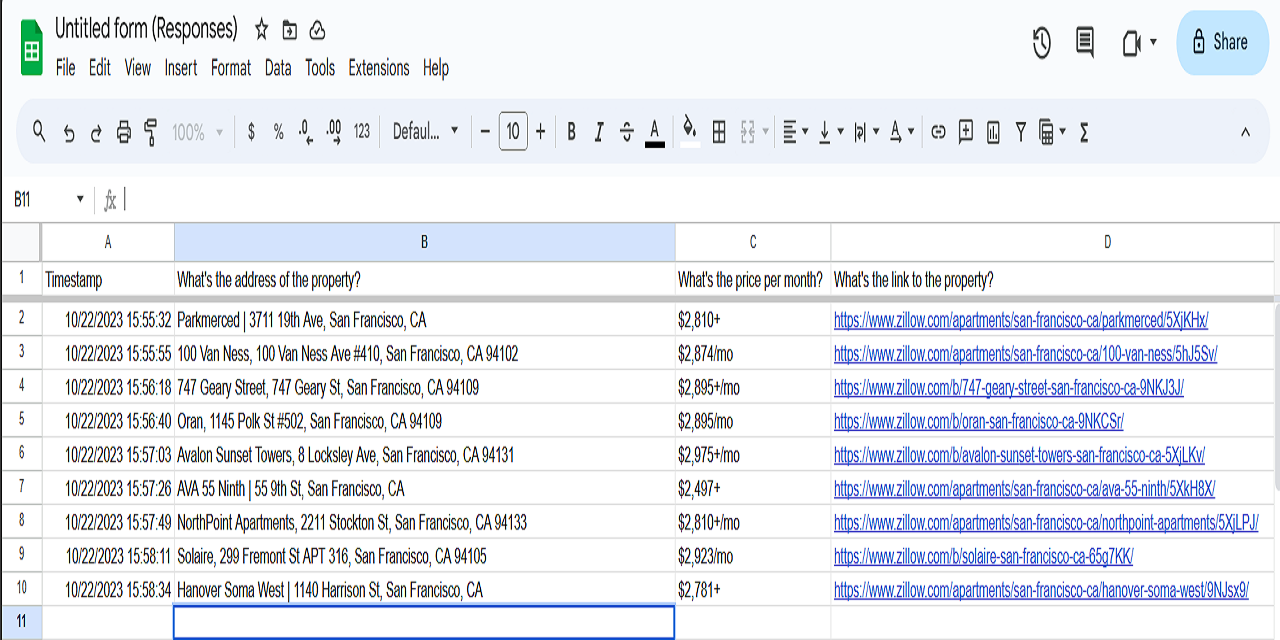The width and height of the screenshot is (1280, 640).
Task: Open the Extensions menu
Action: 378,68
